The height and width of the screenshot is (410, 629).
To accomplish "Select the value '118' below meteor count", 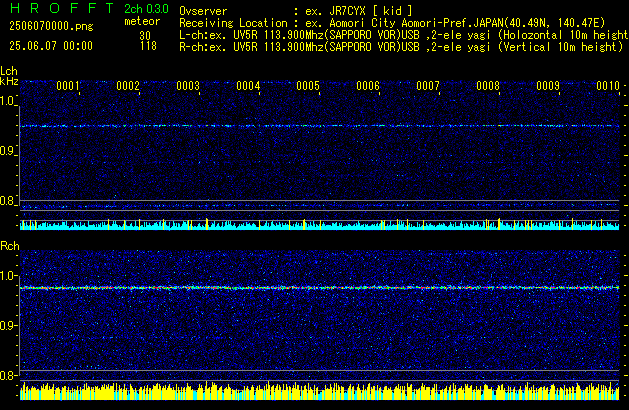I will (x=148, y=46).
